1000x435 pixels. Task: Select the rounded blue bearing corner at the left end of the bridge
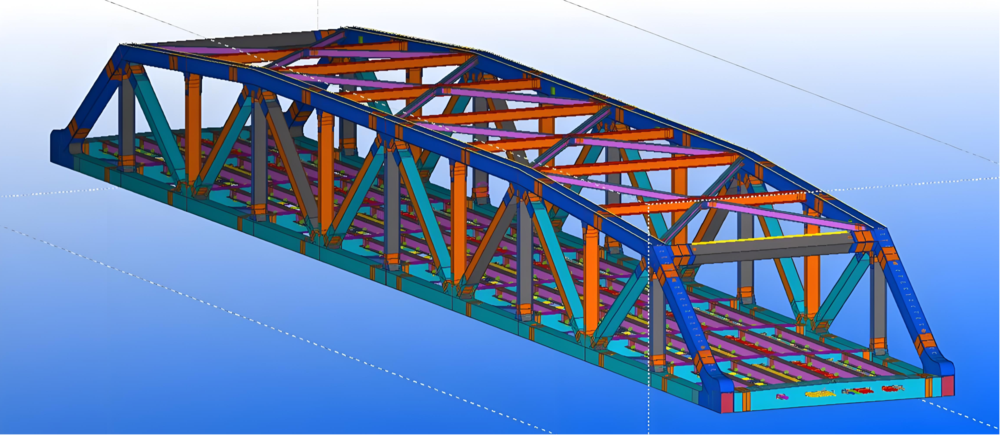(x=59, y=145)
